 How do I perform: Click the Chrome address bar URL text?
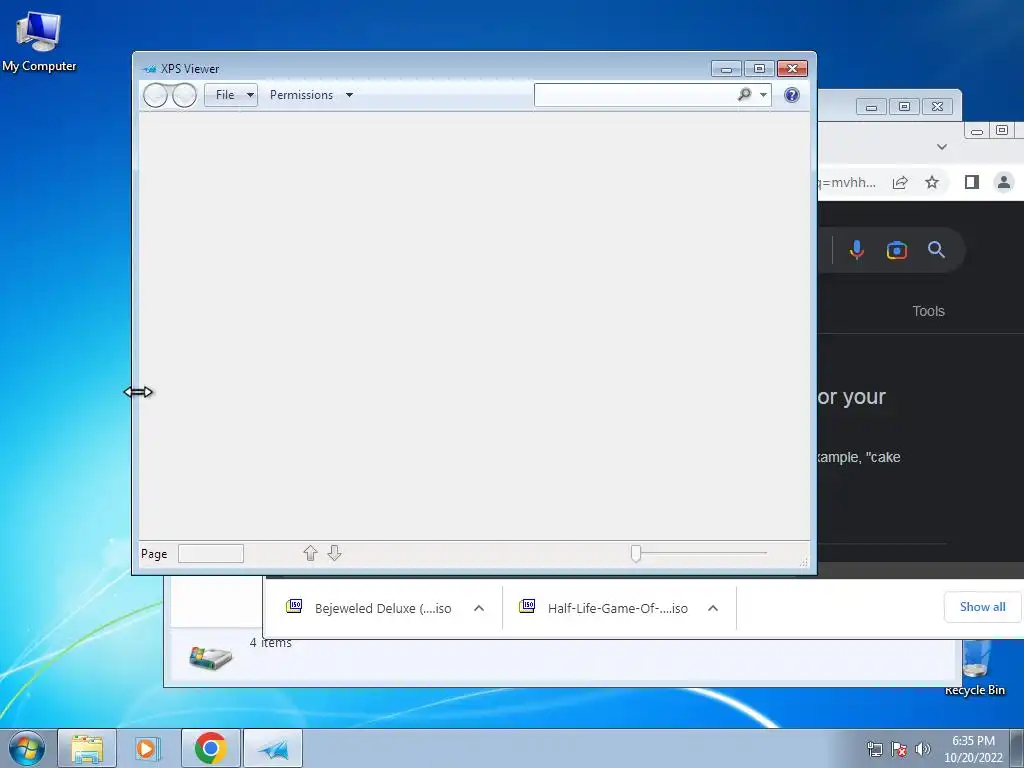point(847,182)
